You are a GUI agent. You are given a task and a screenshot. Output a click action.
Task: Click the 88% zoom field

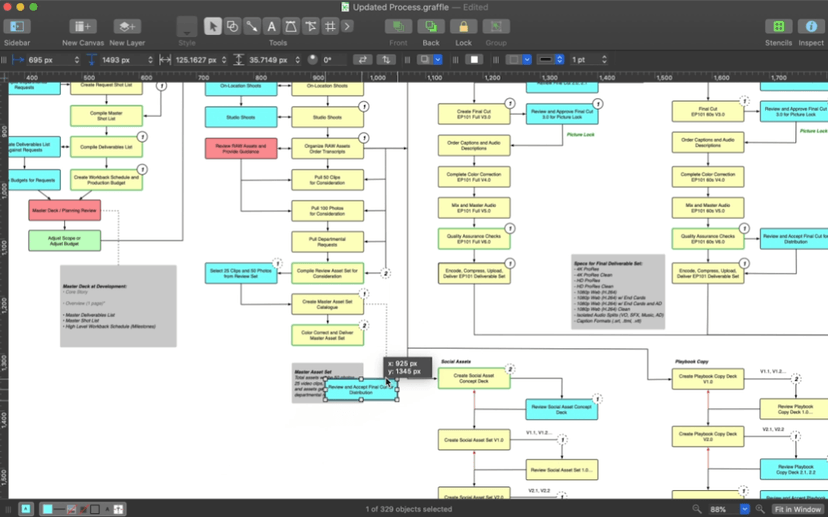pos(723,509)
